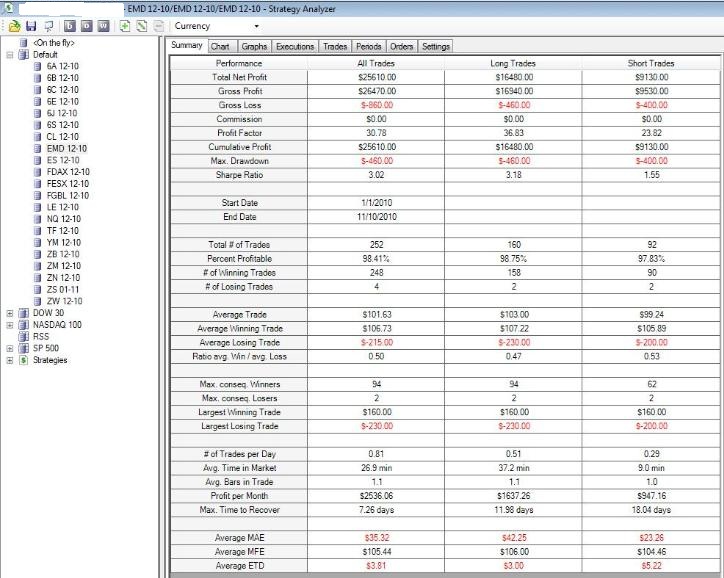
Task: Select instrument FESX 12-10
Action: (x=68, y=184)
